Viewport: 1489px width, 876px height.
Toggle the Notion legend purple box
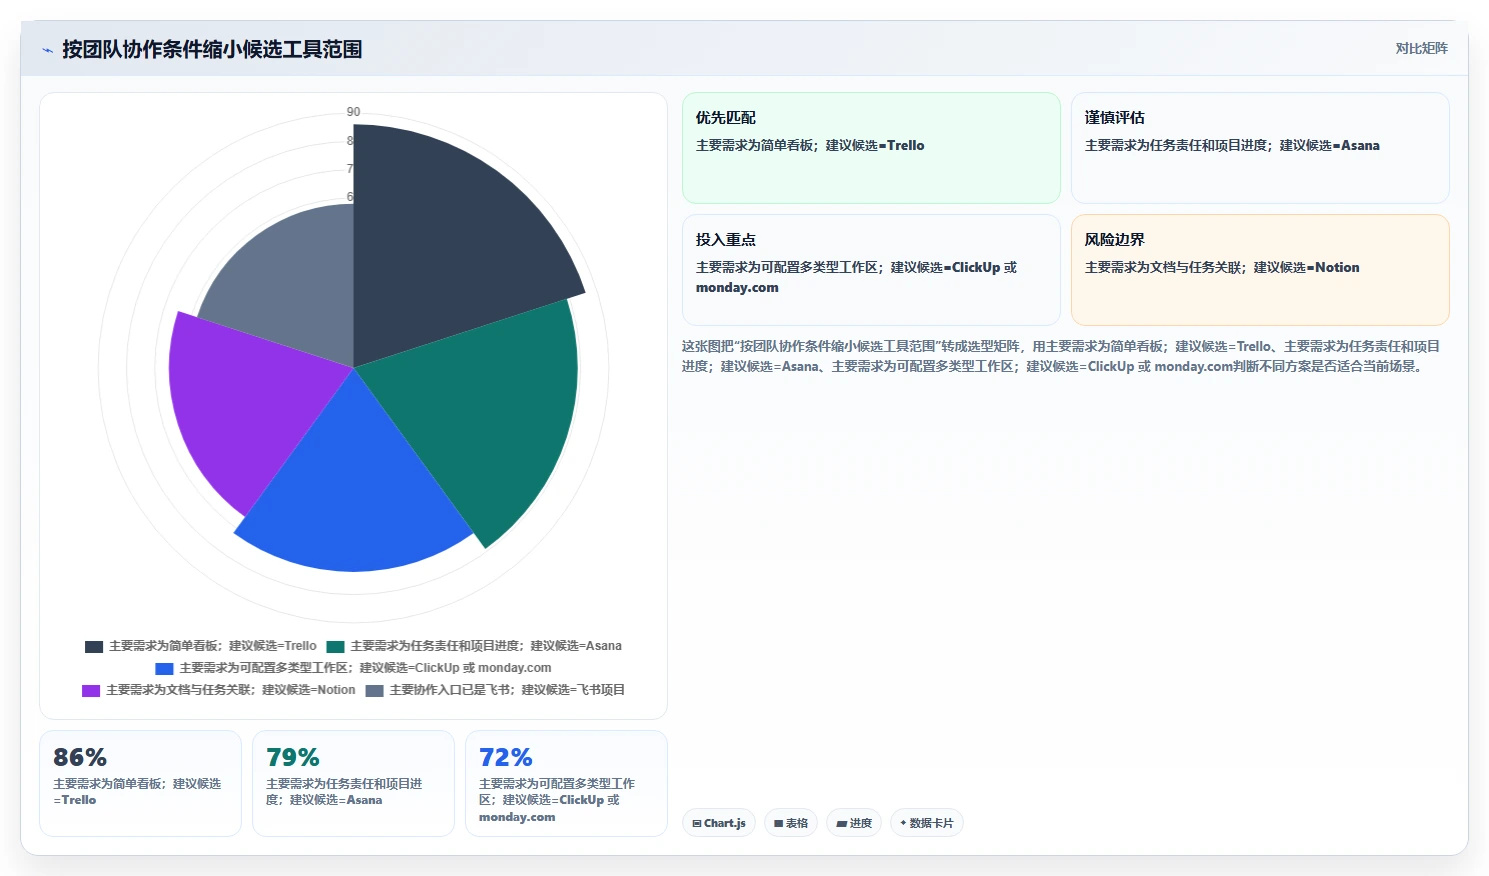tap(91, 691)
